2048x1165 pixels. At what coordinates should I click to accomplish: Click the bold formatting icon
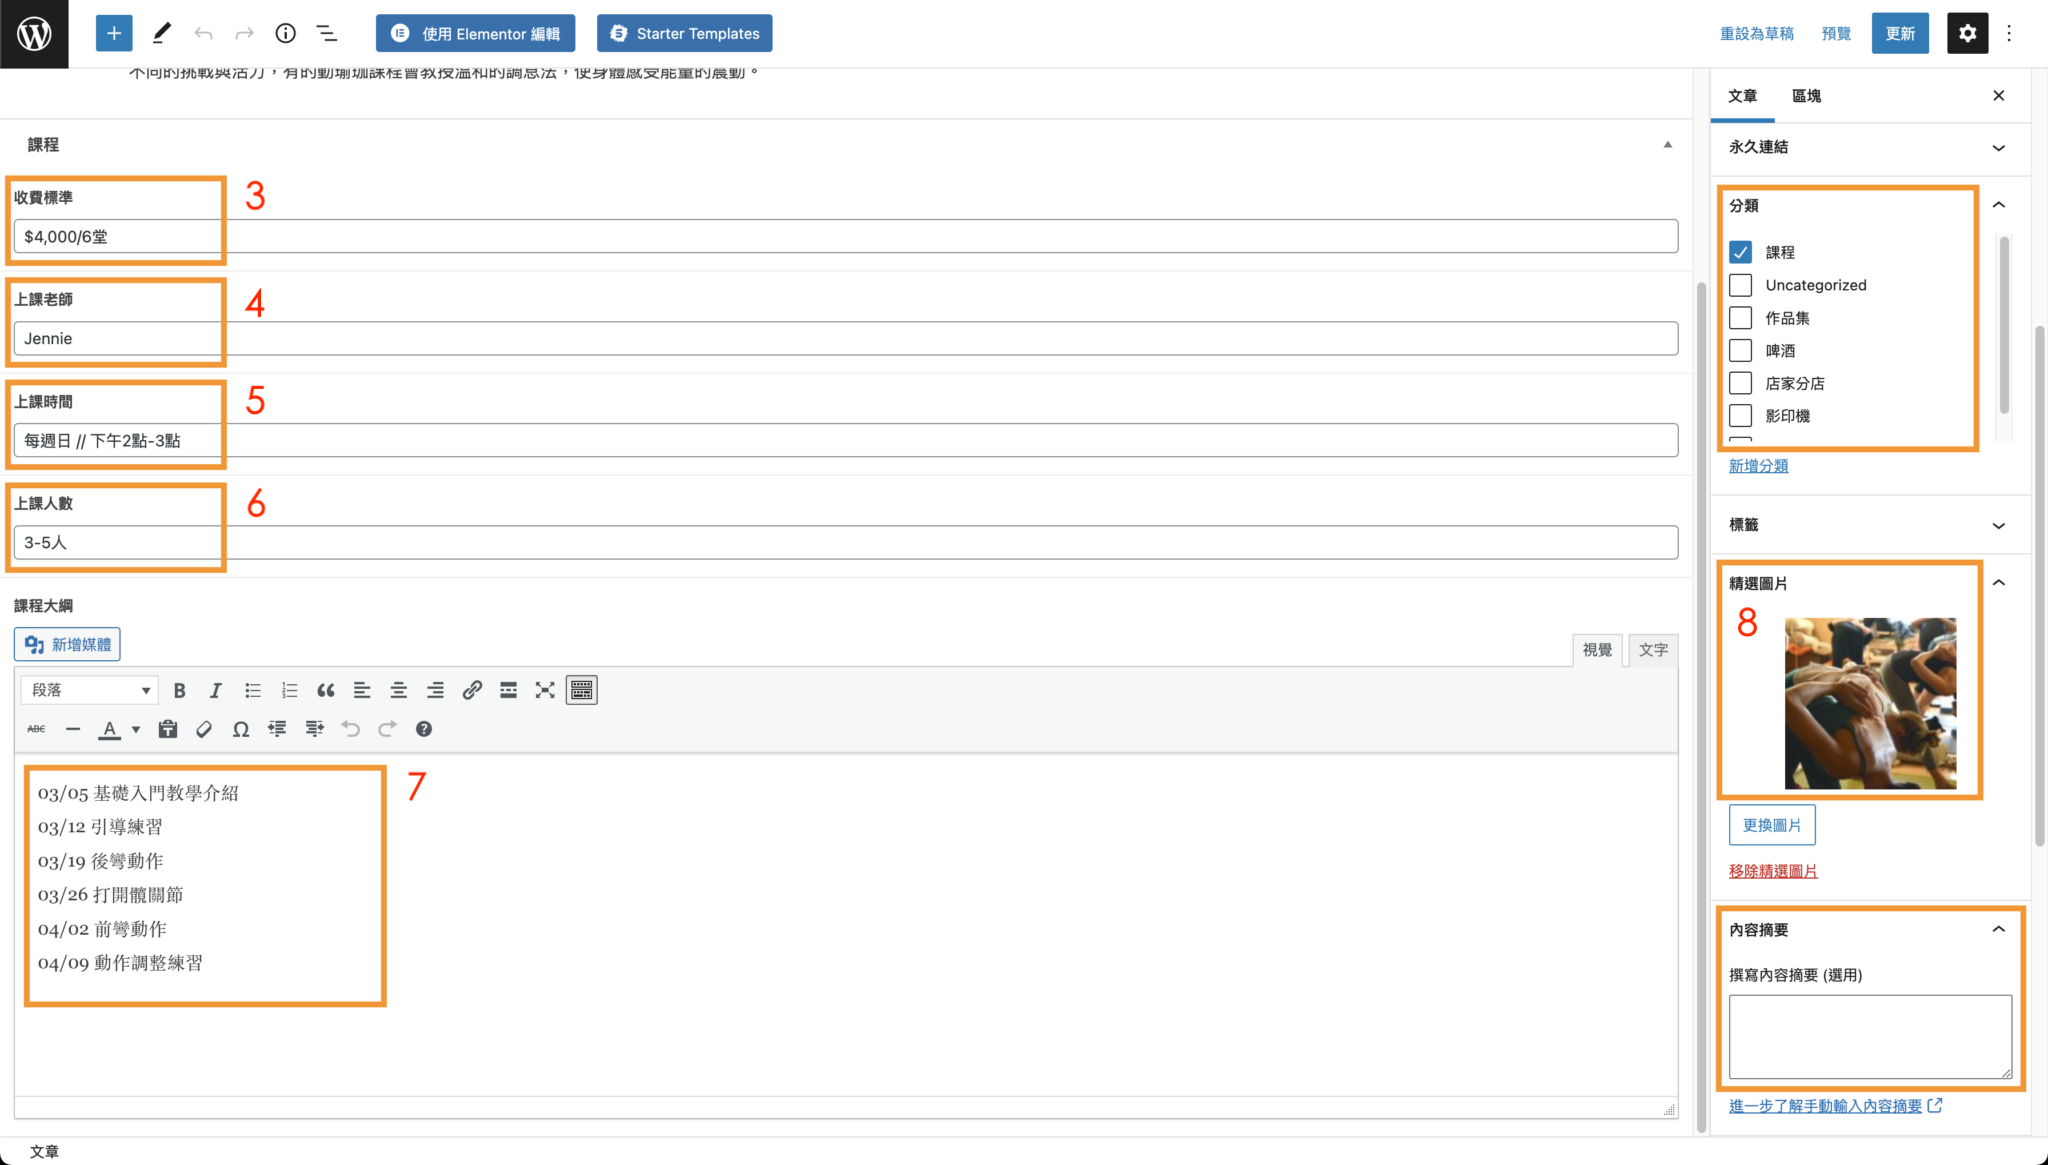(x=180, y=690)
